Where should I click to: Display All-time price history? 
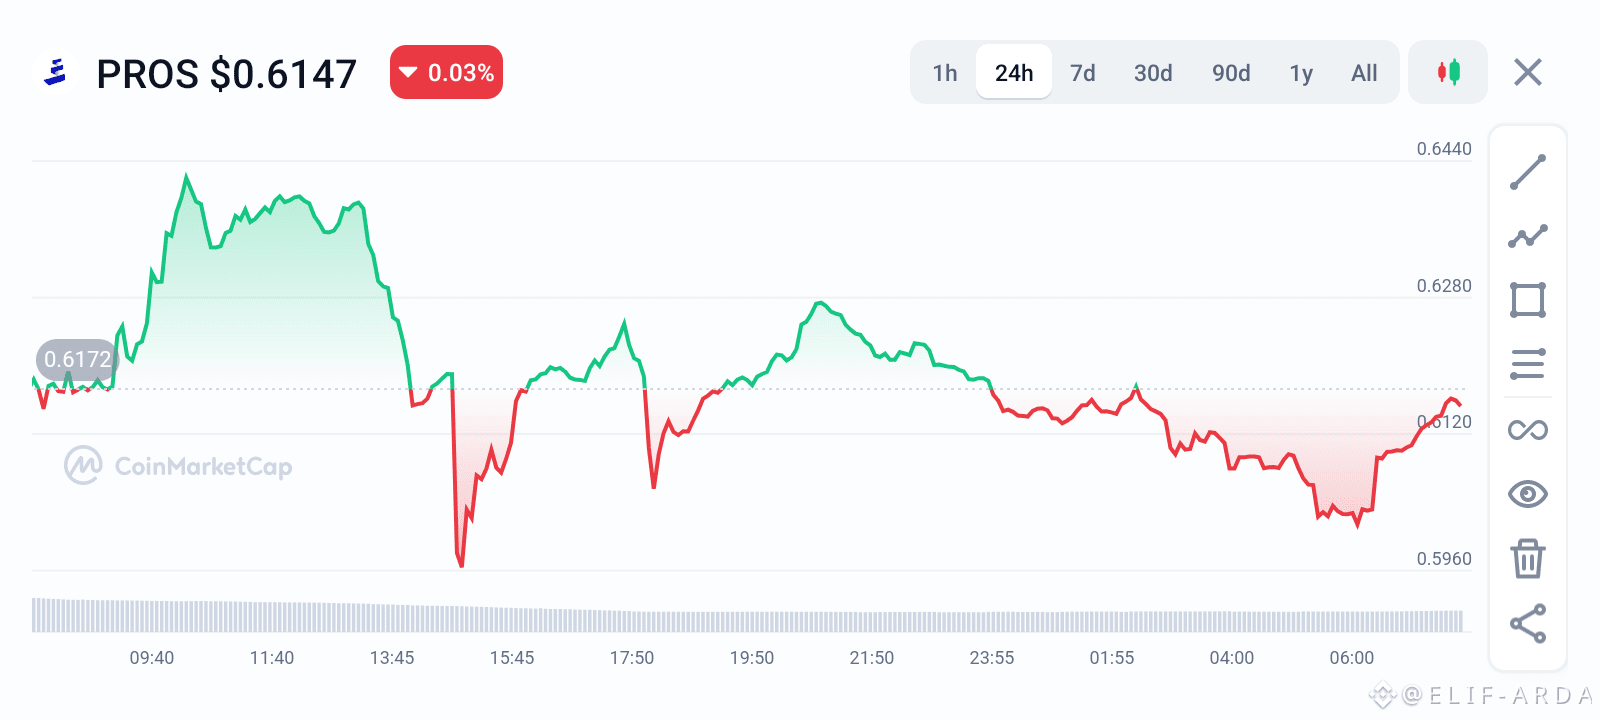tap(1364, 73)
